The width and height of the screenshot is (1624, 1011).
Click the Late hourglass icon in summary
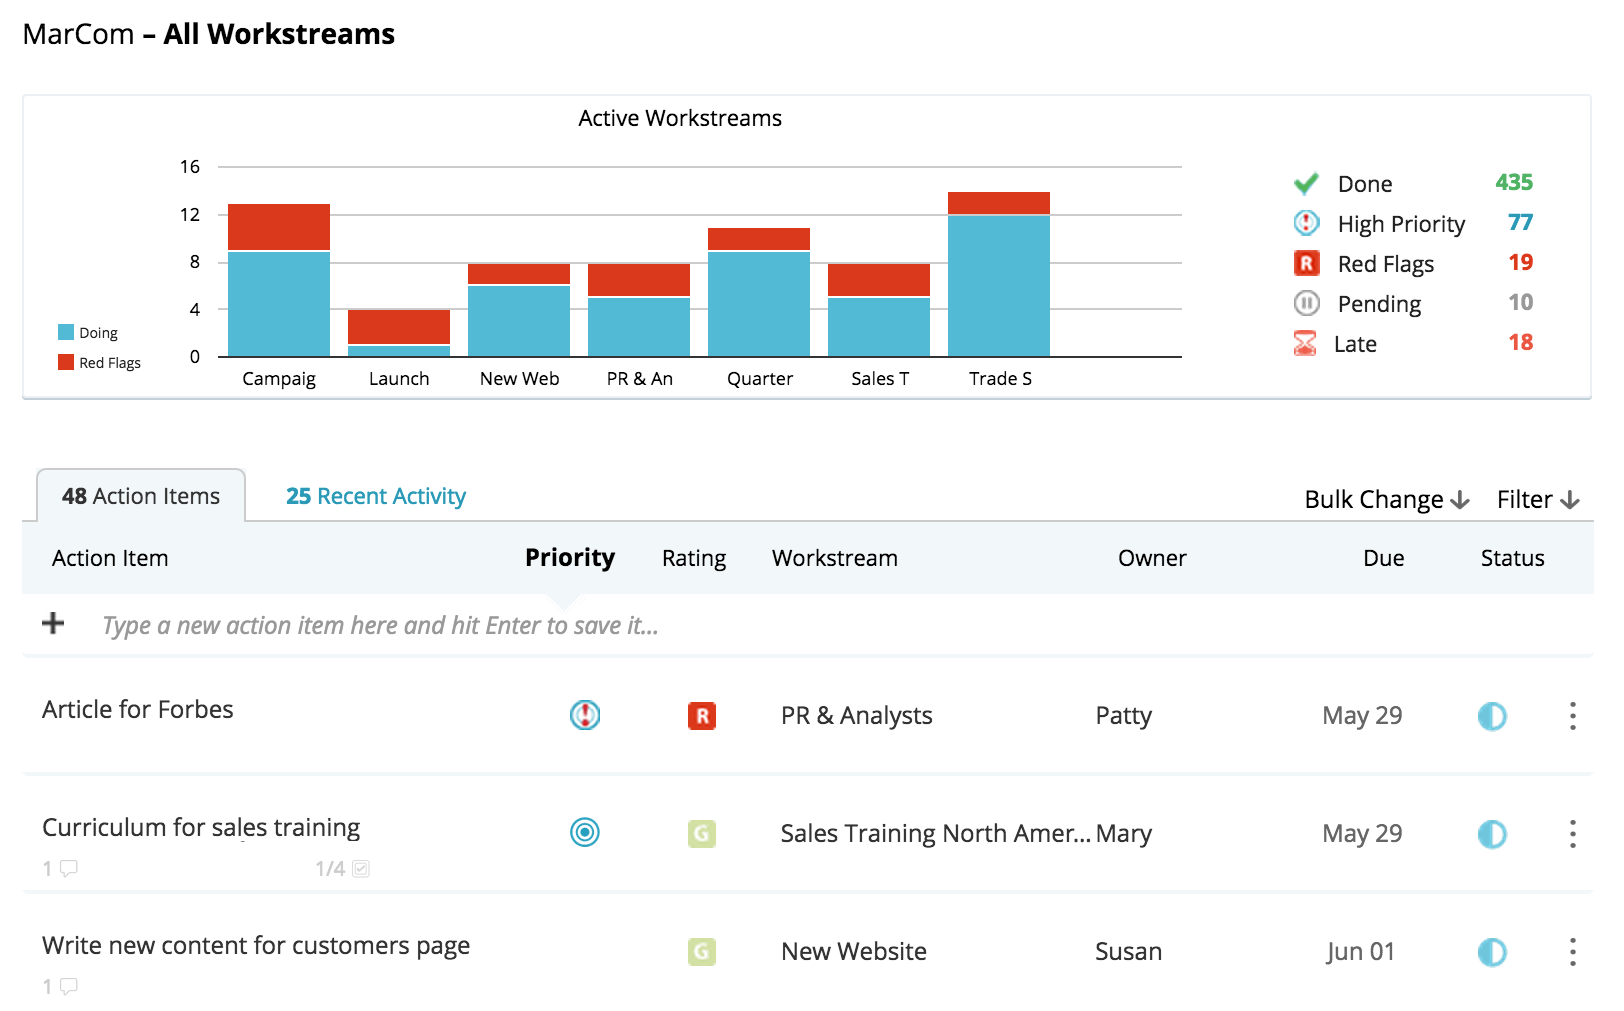coord(1305,344)
